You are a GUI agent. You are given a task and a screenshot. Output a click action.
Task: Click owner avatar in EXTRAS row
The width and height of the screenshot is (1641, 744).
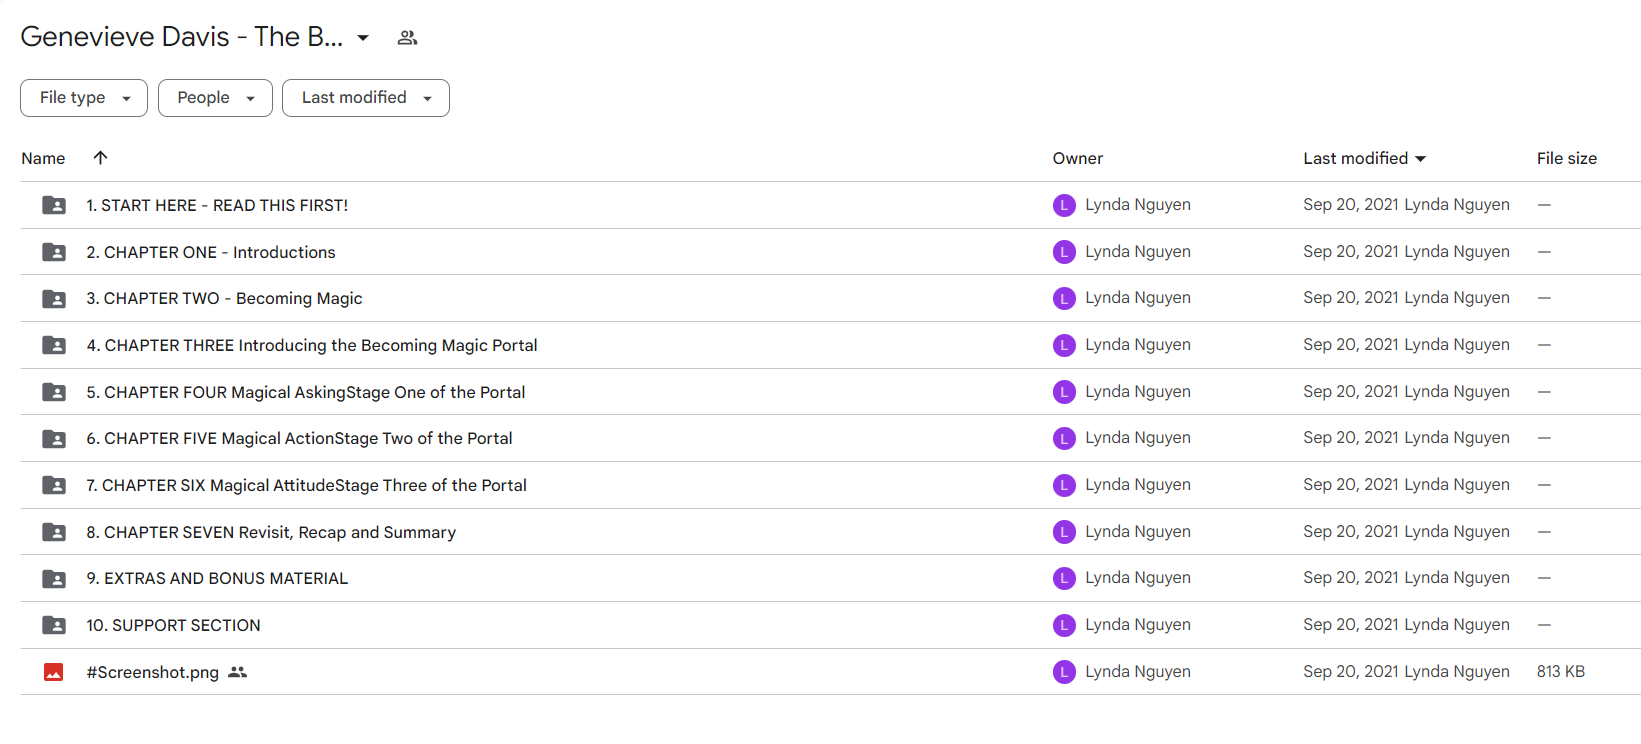point(1064,578)
